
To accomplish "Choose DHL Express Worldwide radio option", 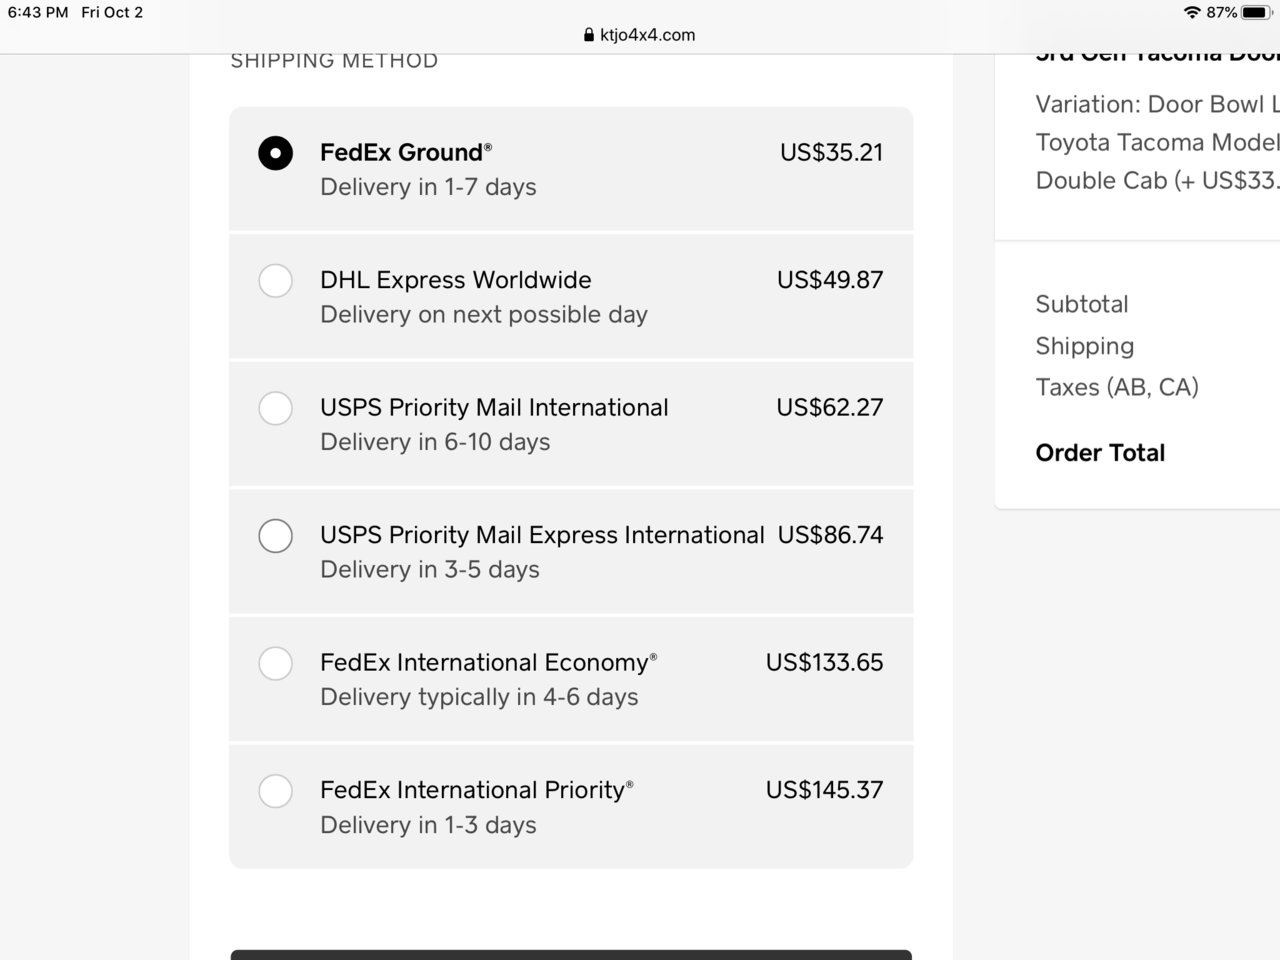I will tap(275, 280).
